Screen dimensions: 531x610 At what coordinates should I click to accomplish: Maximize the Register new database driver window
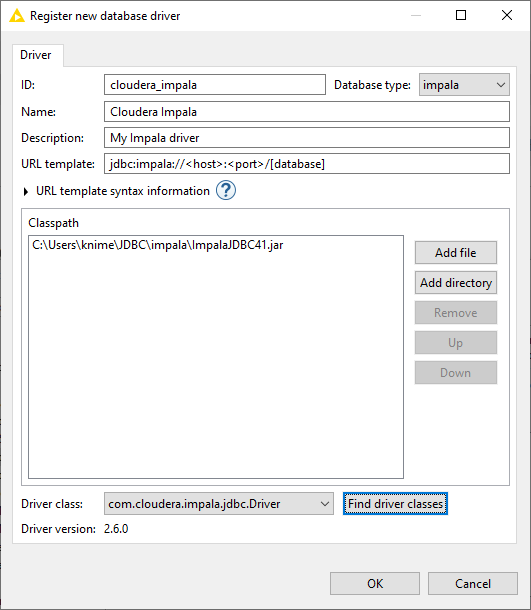461,16
